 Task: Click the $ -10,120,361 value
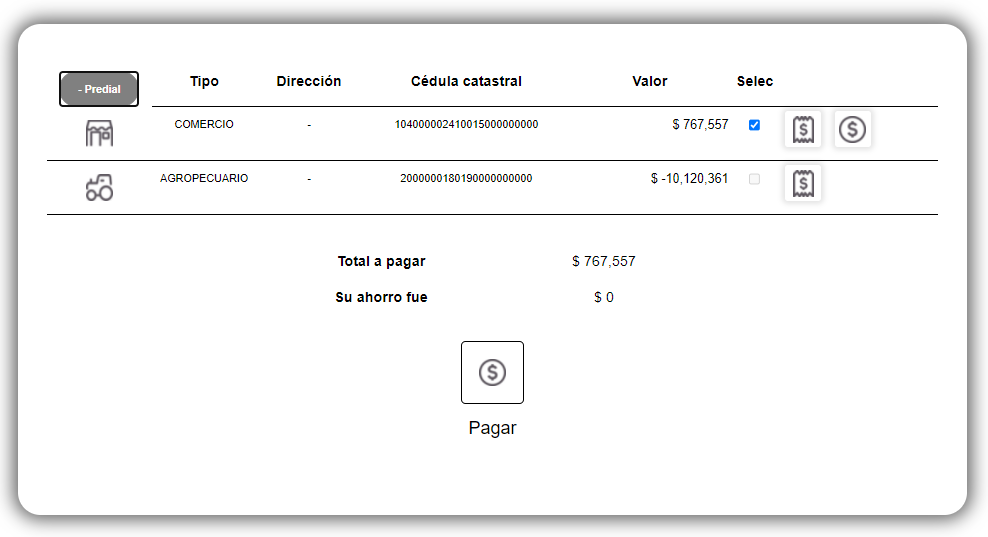pyautogui.click(x=689, y=179)
